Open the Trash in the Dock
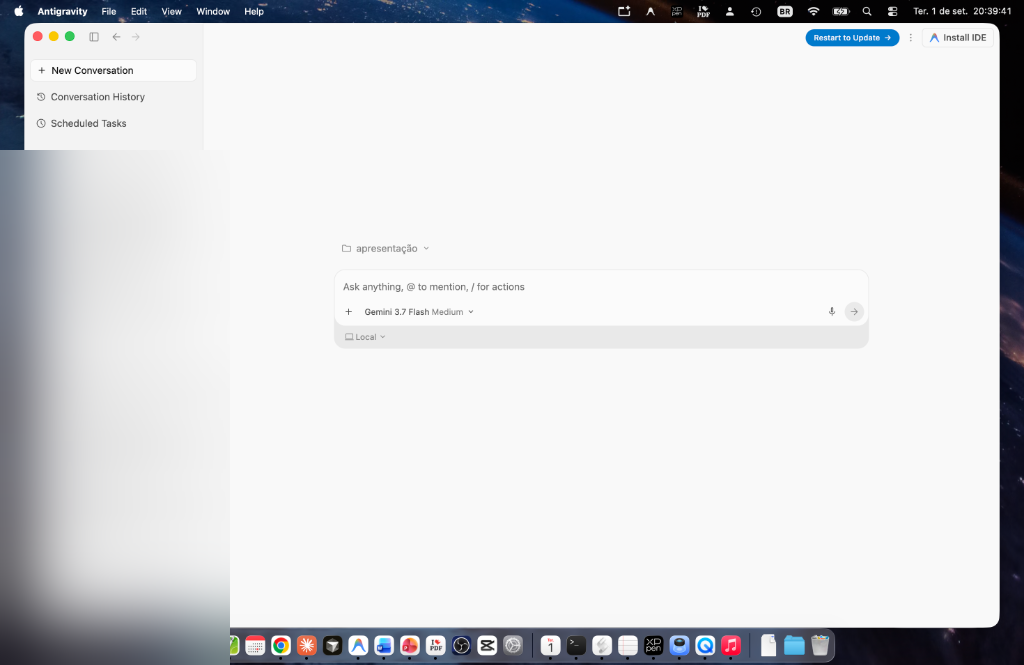Image resolution: width=1024 pixels, height=665 pixels. point(820,645)
